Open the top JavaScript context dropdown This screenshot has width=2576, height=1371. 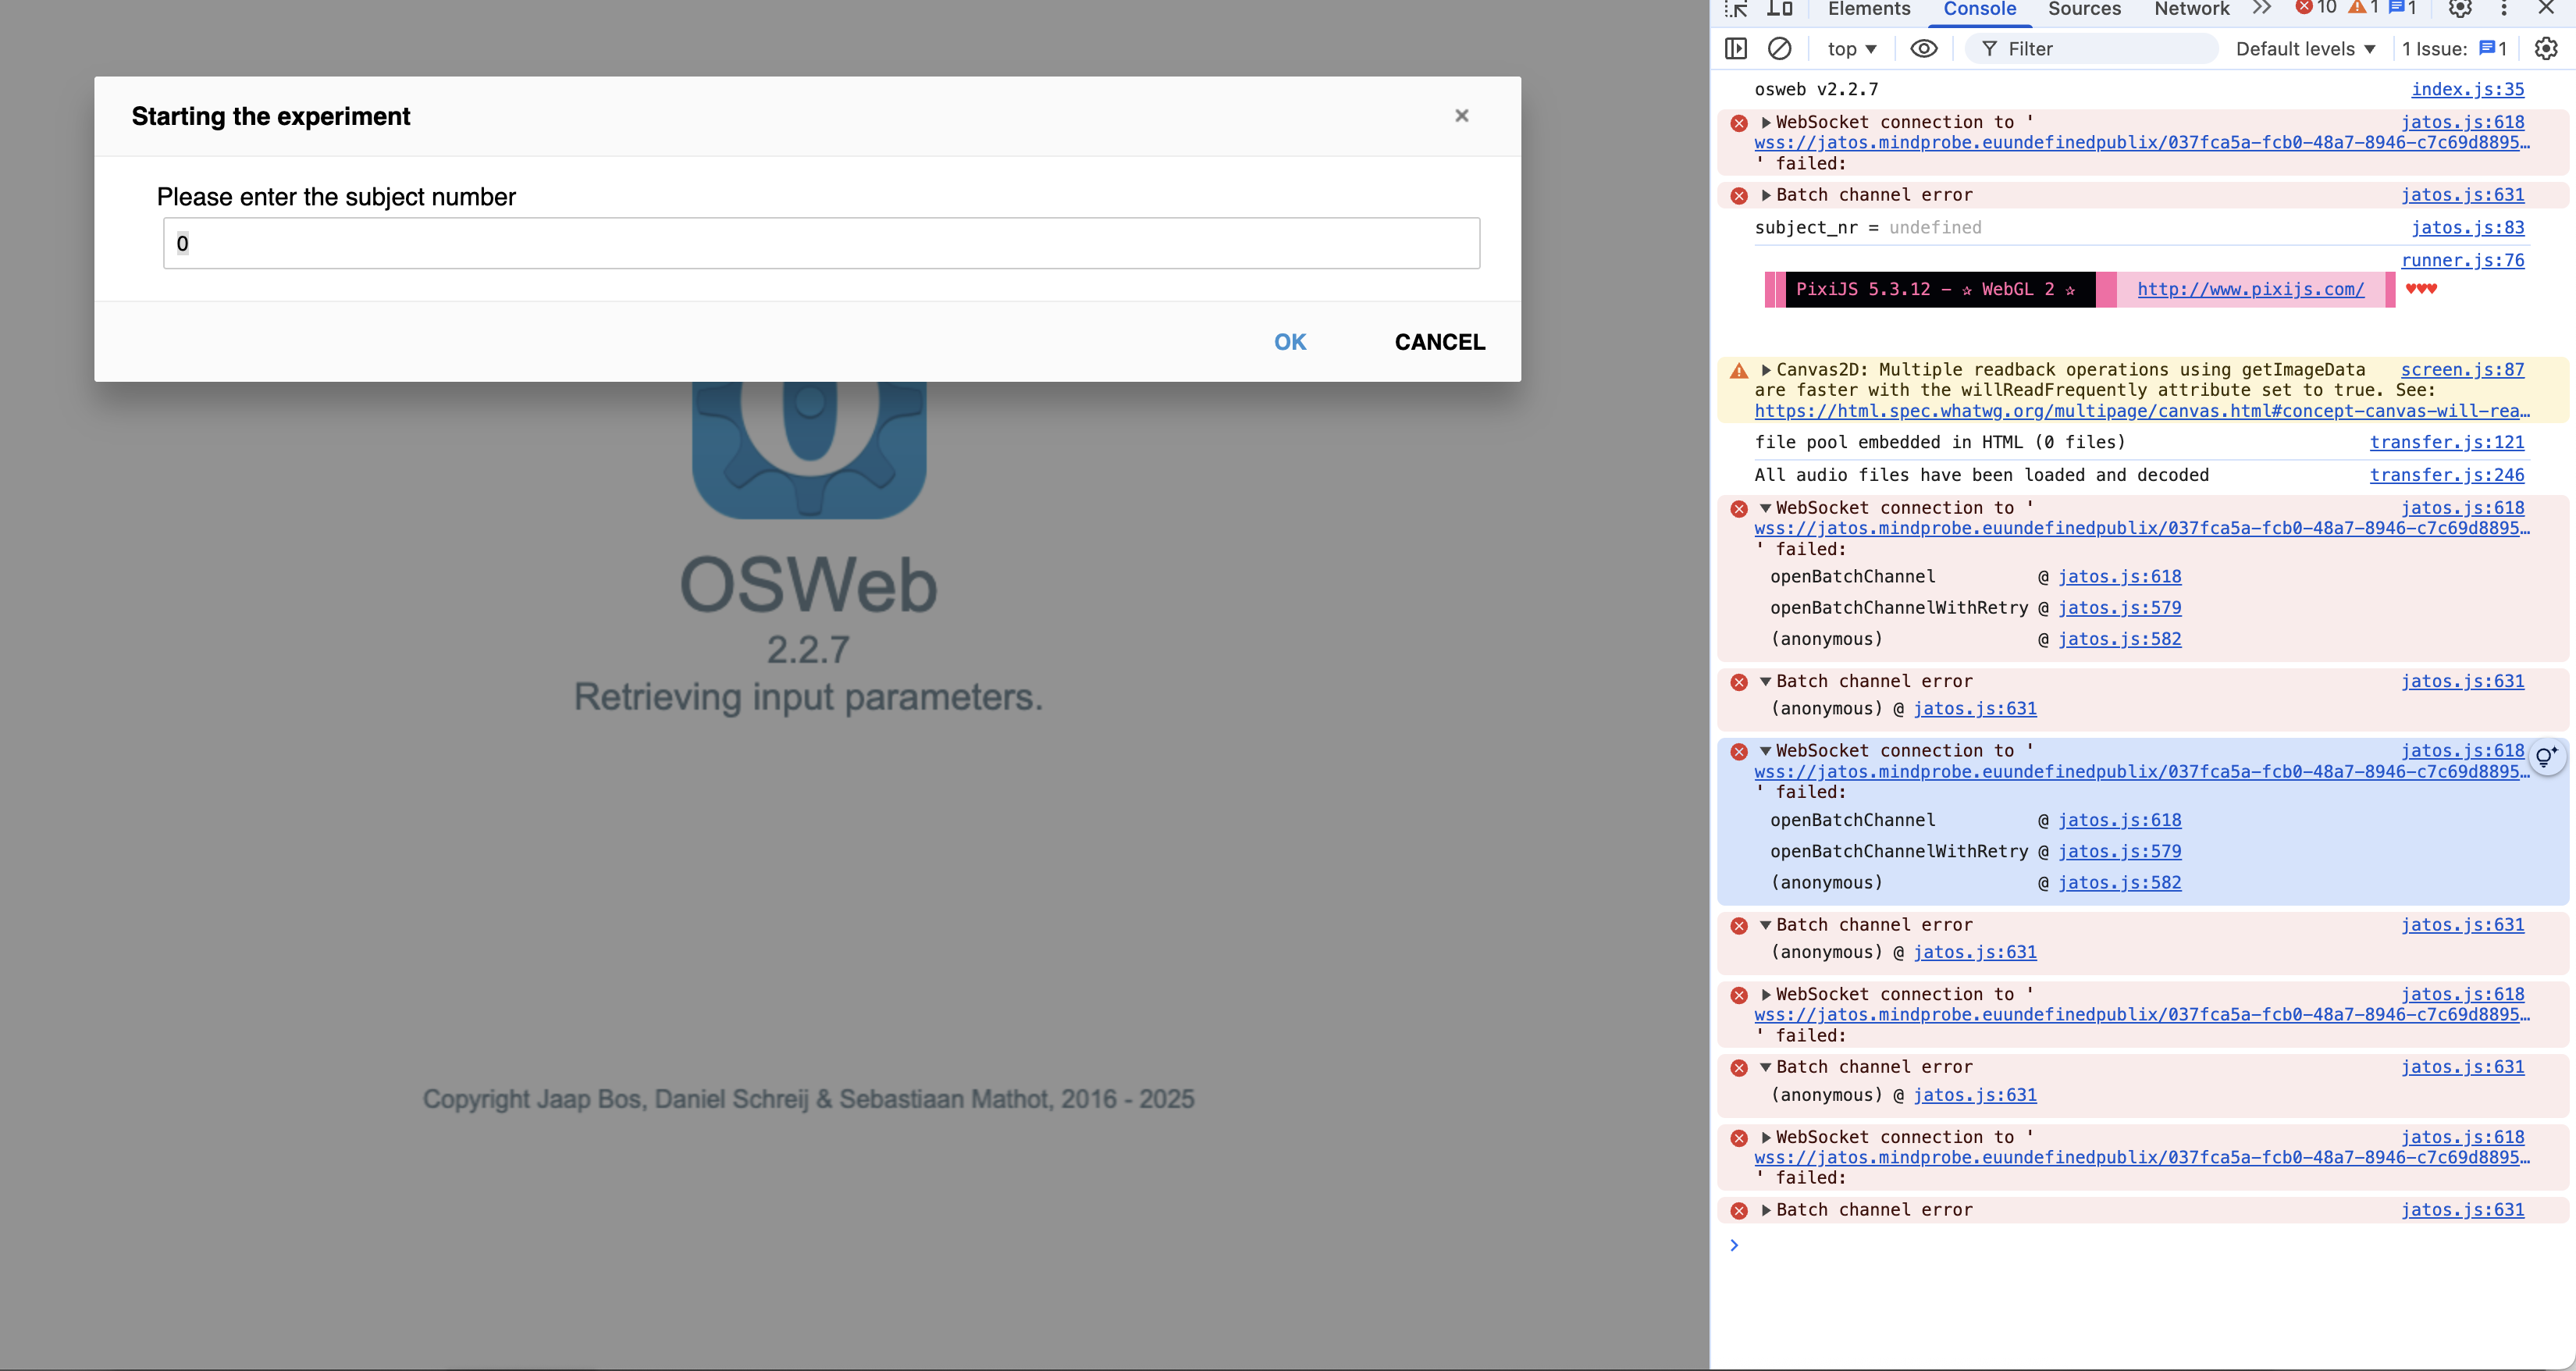1851,48
